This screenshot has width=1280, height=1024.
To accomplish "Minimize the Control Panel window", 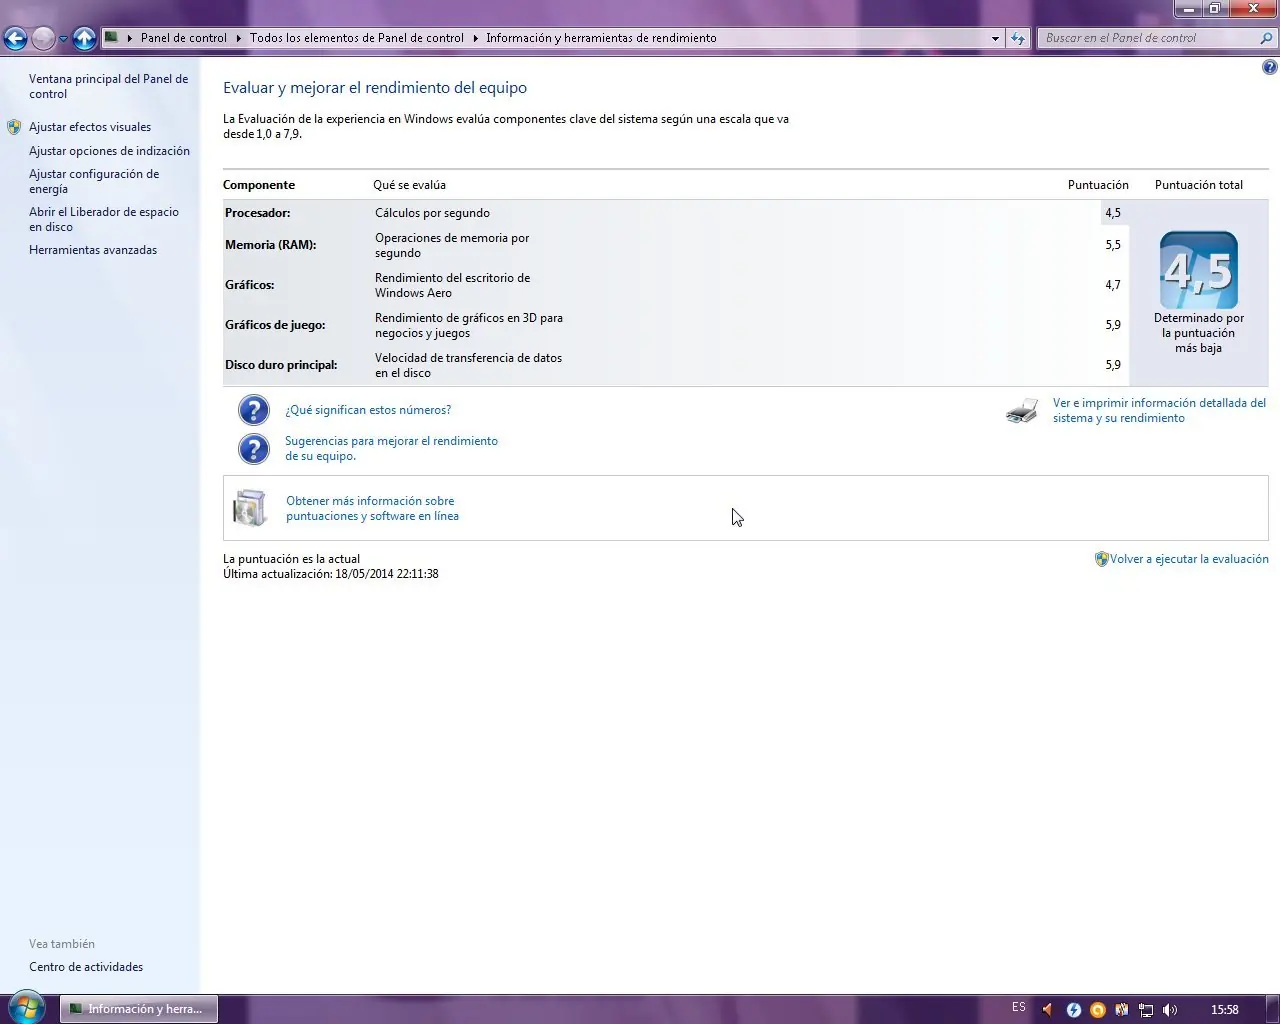I will (1188, 8).
